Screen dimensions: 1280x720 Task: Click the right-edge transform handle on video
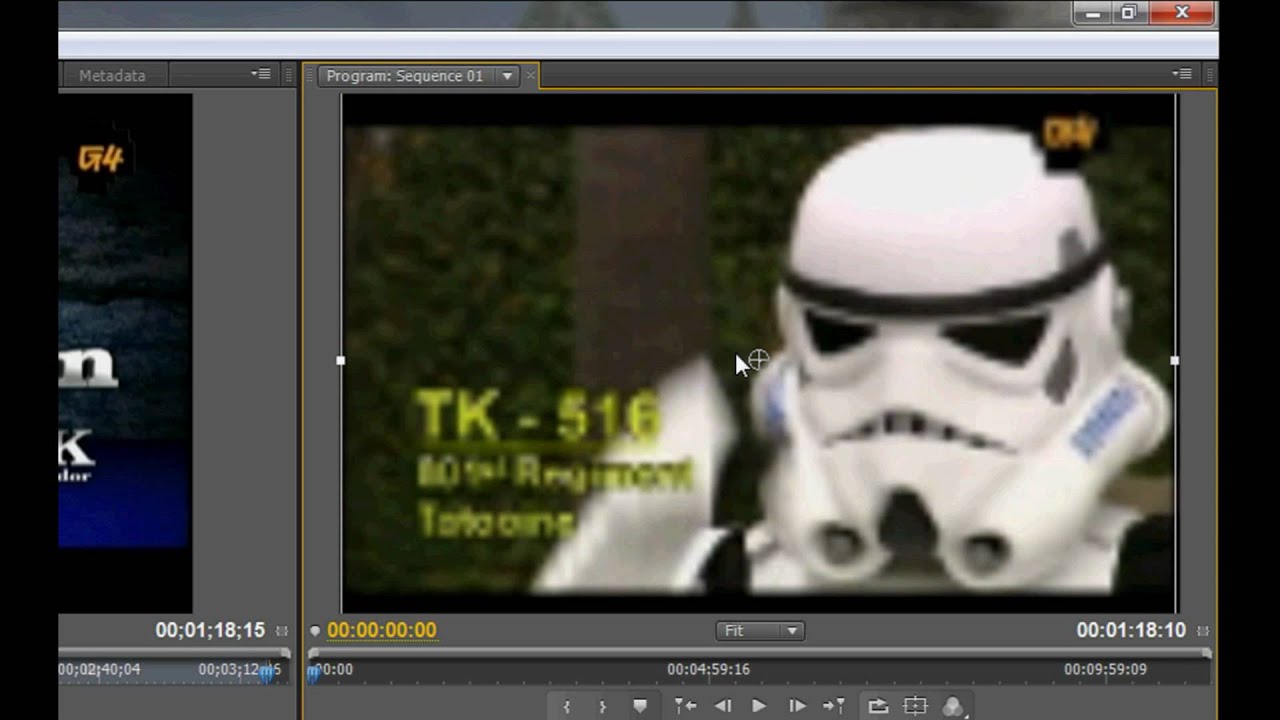(x=1175, y=361)
